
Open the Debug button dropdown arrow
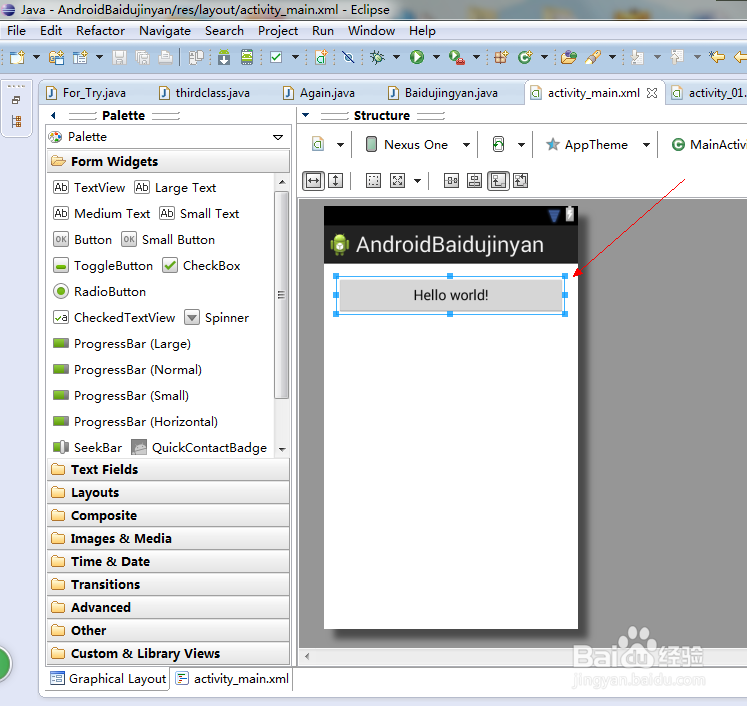[x=396, y=58]
